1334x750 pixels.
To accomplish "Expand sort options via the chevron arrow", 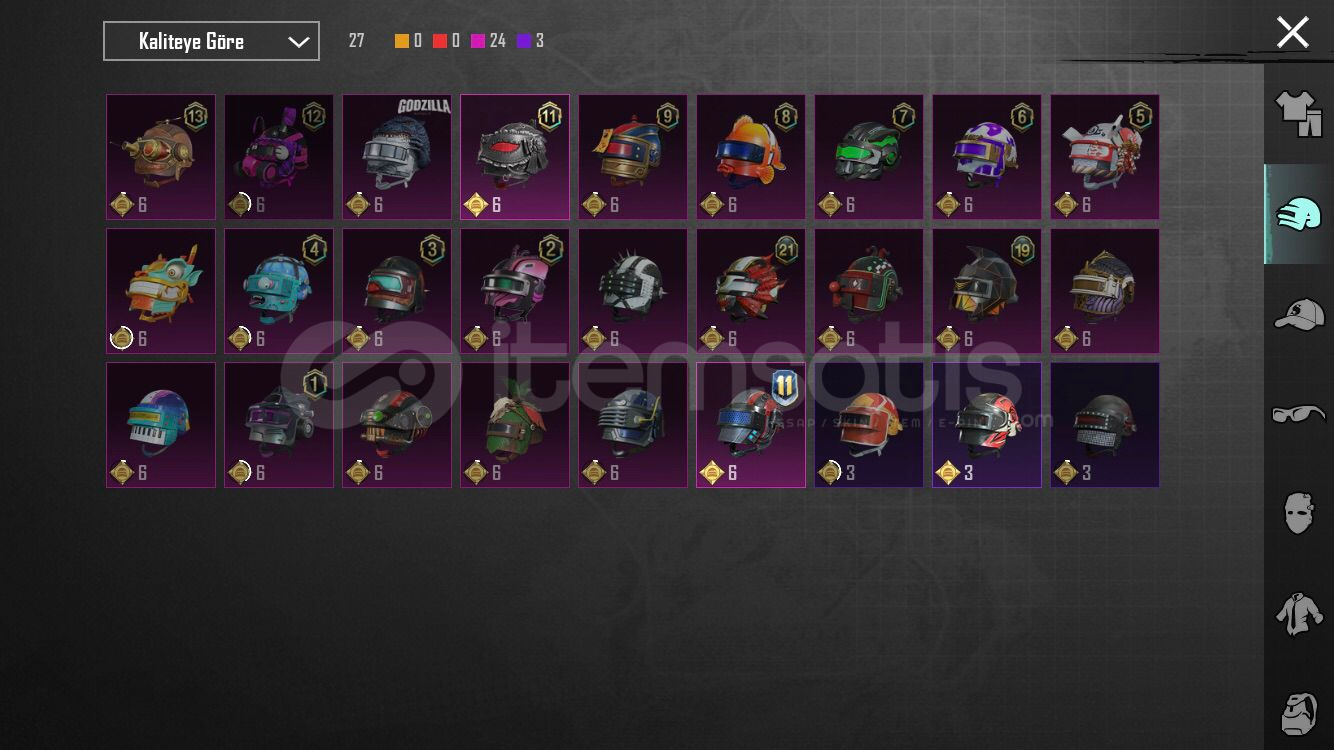I will click(x=298, y=42).
